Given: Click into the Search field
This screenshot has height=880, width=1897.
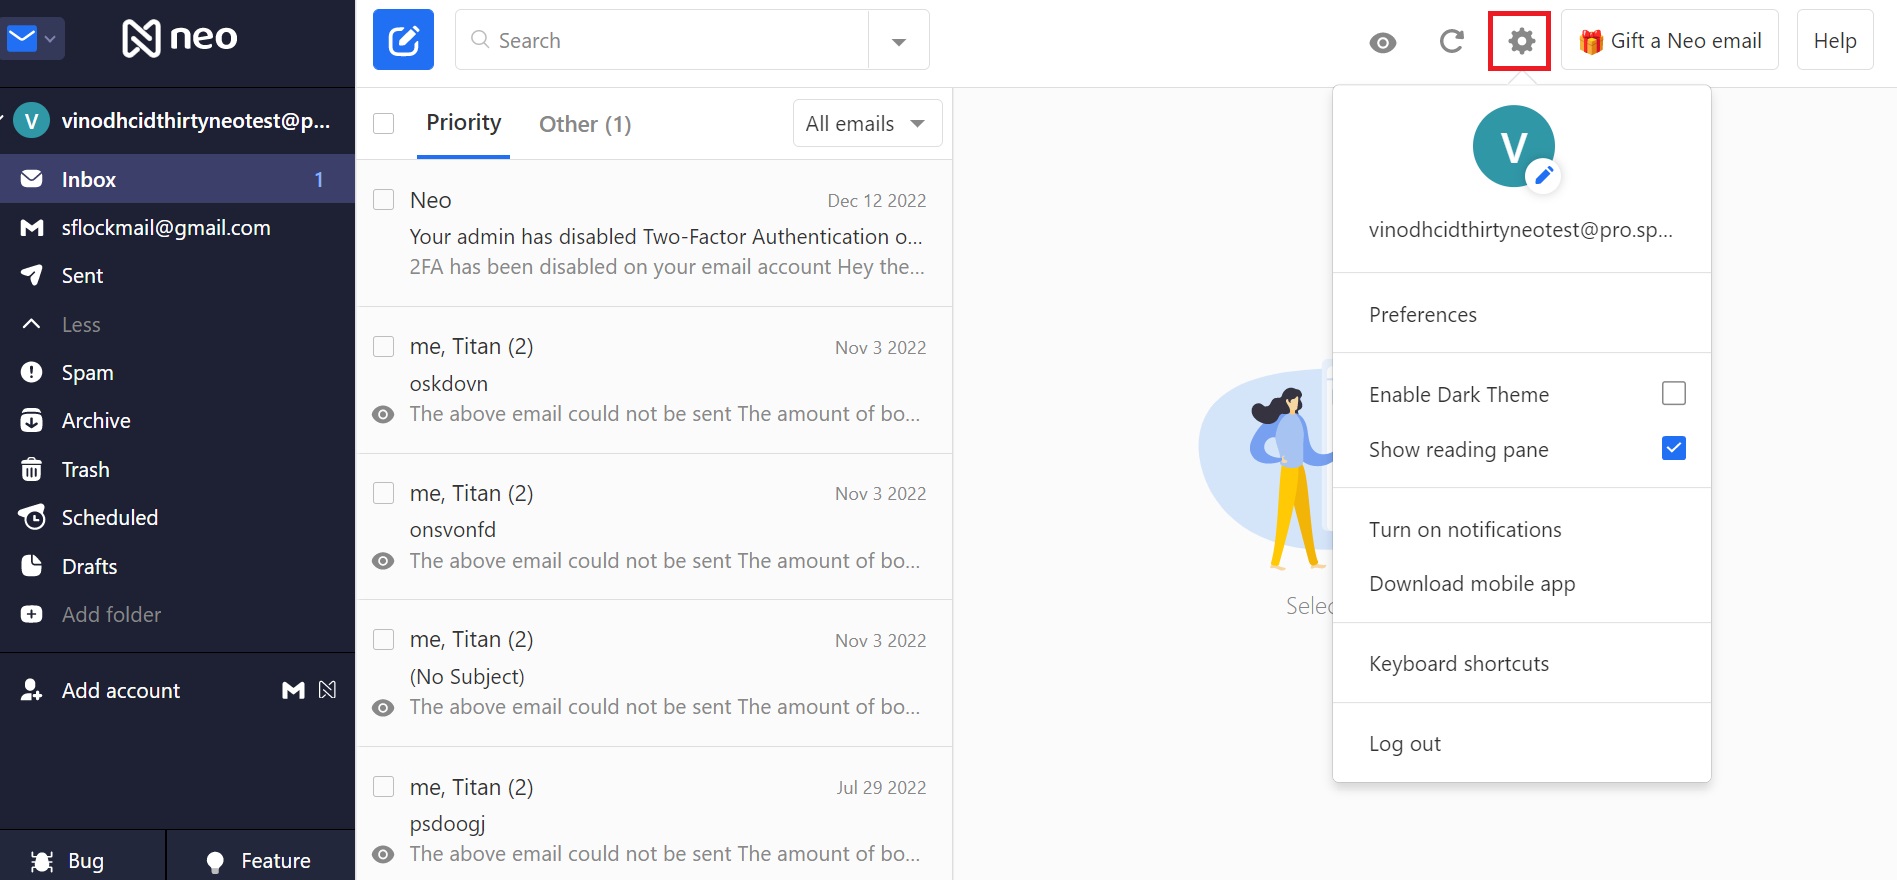Looking at the screenshot, I should 662,40.
